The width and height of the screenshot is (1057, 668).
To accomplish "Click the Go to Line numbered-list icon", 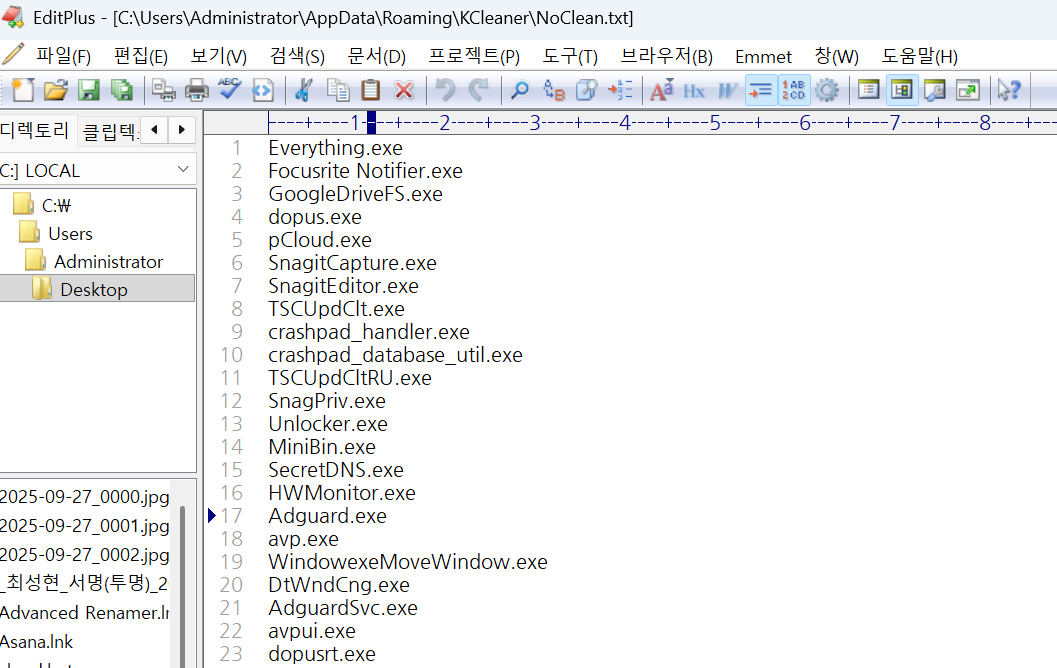I will click(x=620, y=90).
